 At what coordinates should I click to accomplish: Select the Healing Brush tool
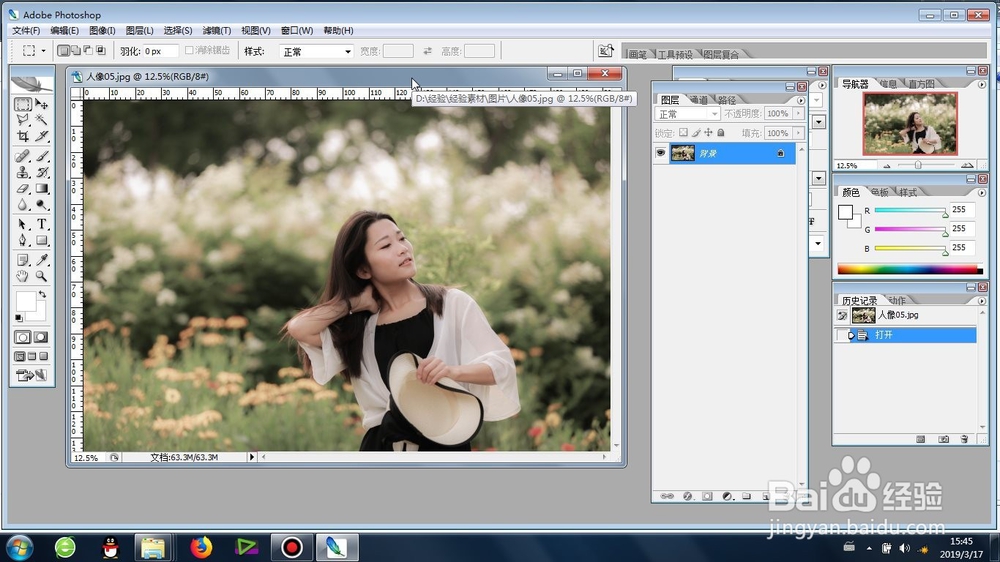point(22,156)
